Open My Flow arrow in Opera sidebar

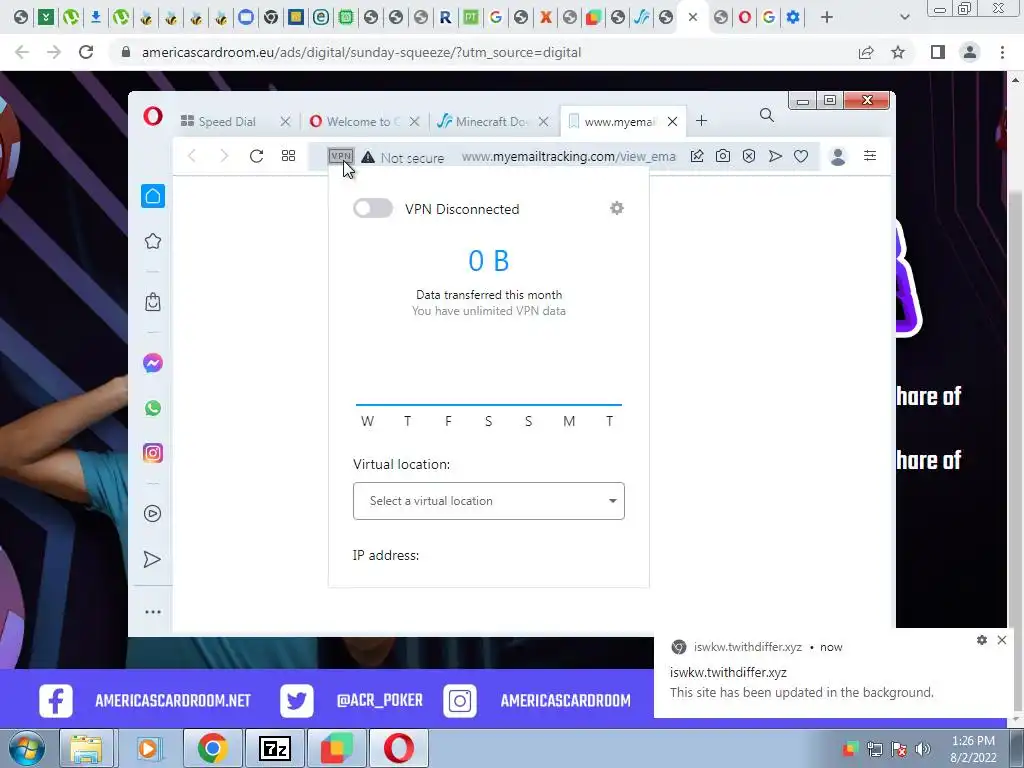[152, 559]
